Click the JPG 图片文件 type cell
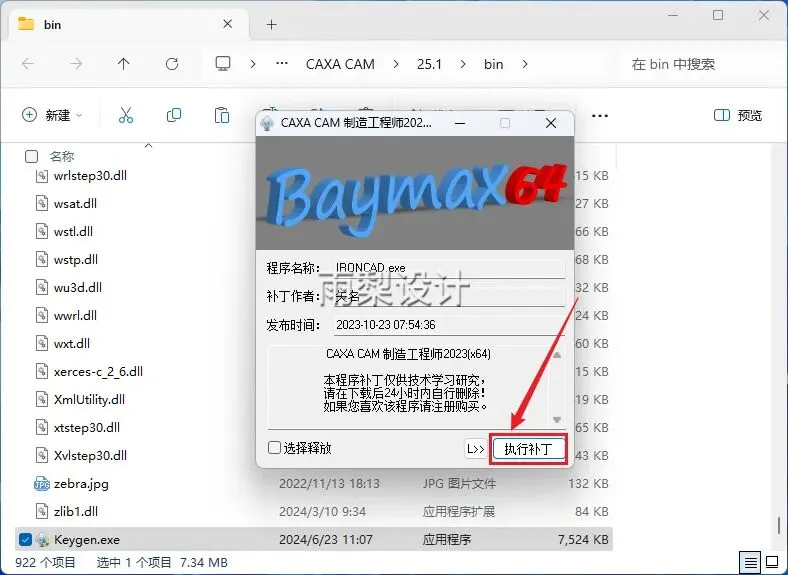Viewport: 788px width, 575px height. point(459,484)
